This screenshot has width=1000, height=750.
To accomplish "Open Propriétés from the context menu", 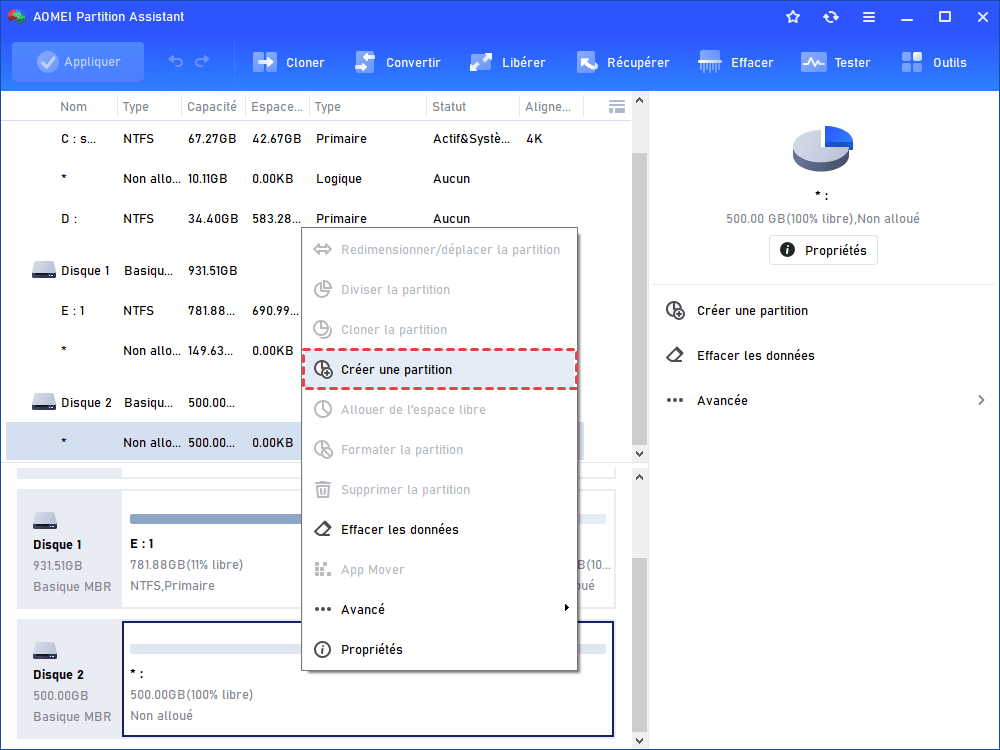I will tap(440, 649).
